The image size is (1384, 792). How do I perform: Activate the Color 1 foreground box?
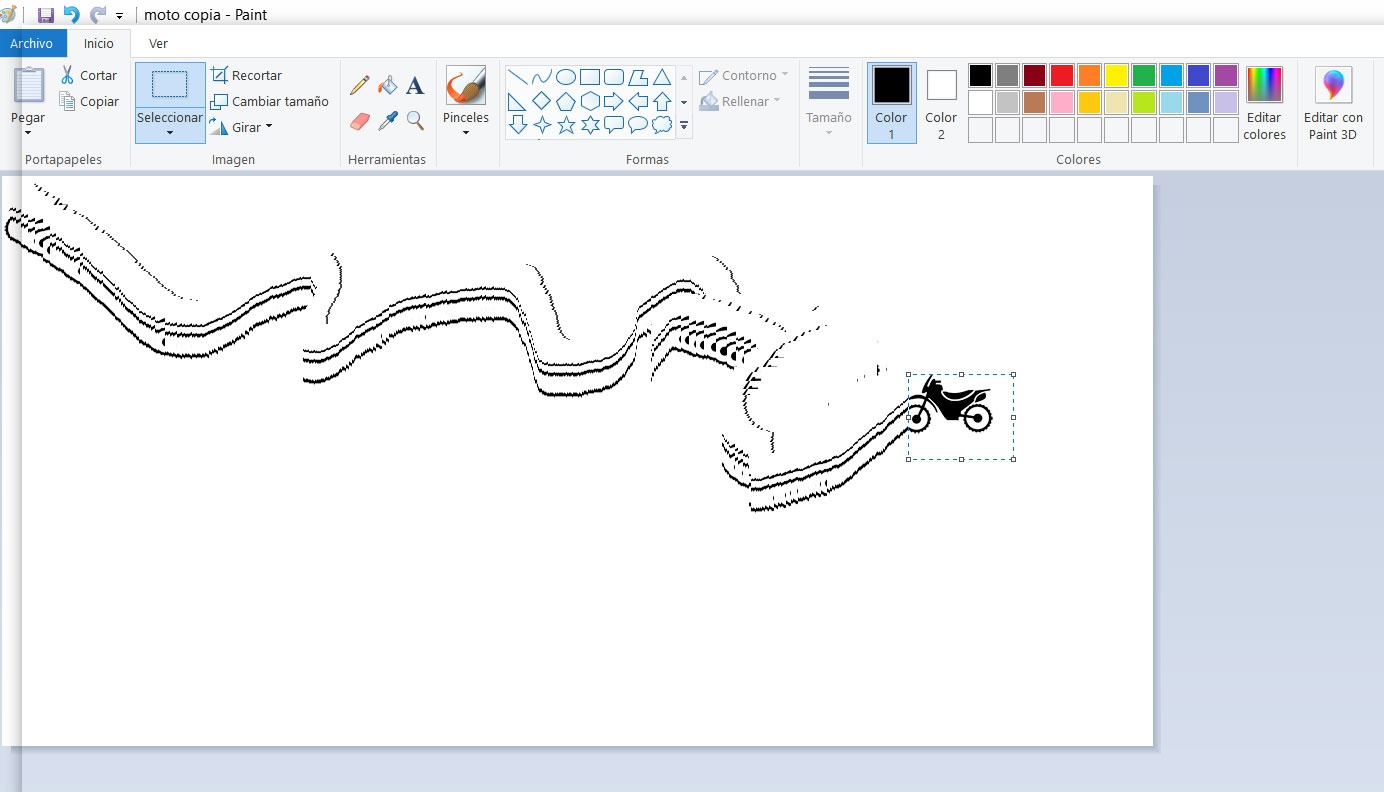click(891, 103)
